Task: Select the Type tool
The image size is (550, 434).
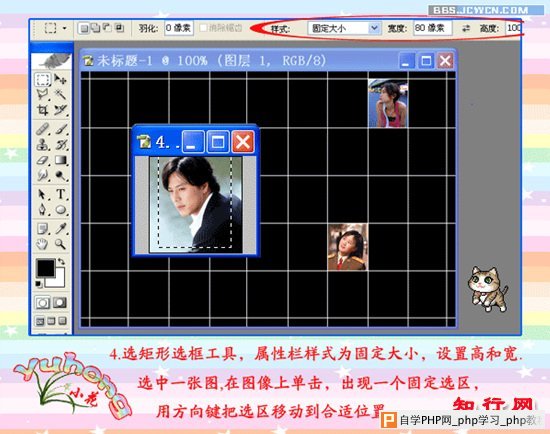Action: [61, 194]
